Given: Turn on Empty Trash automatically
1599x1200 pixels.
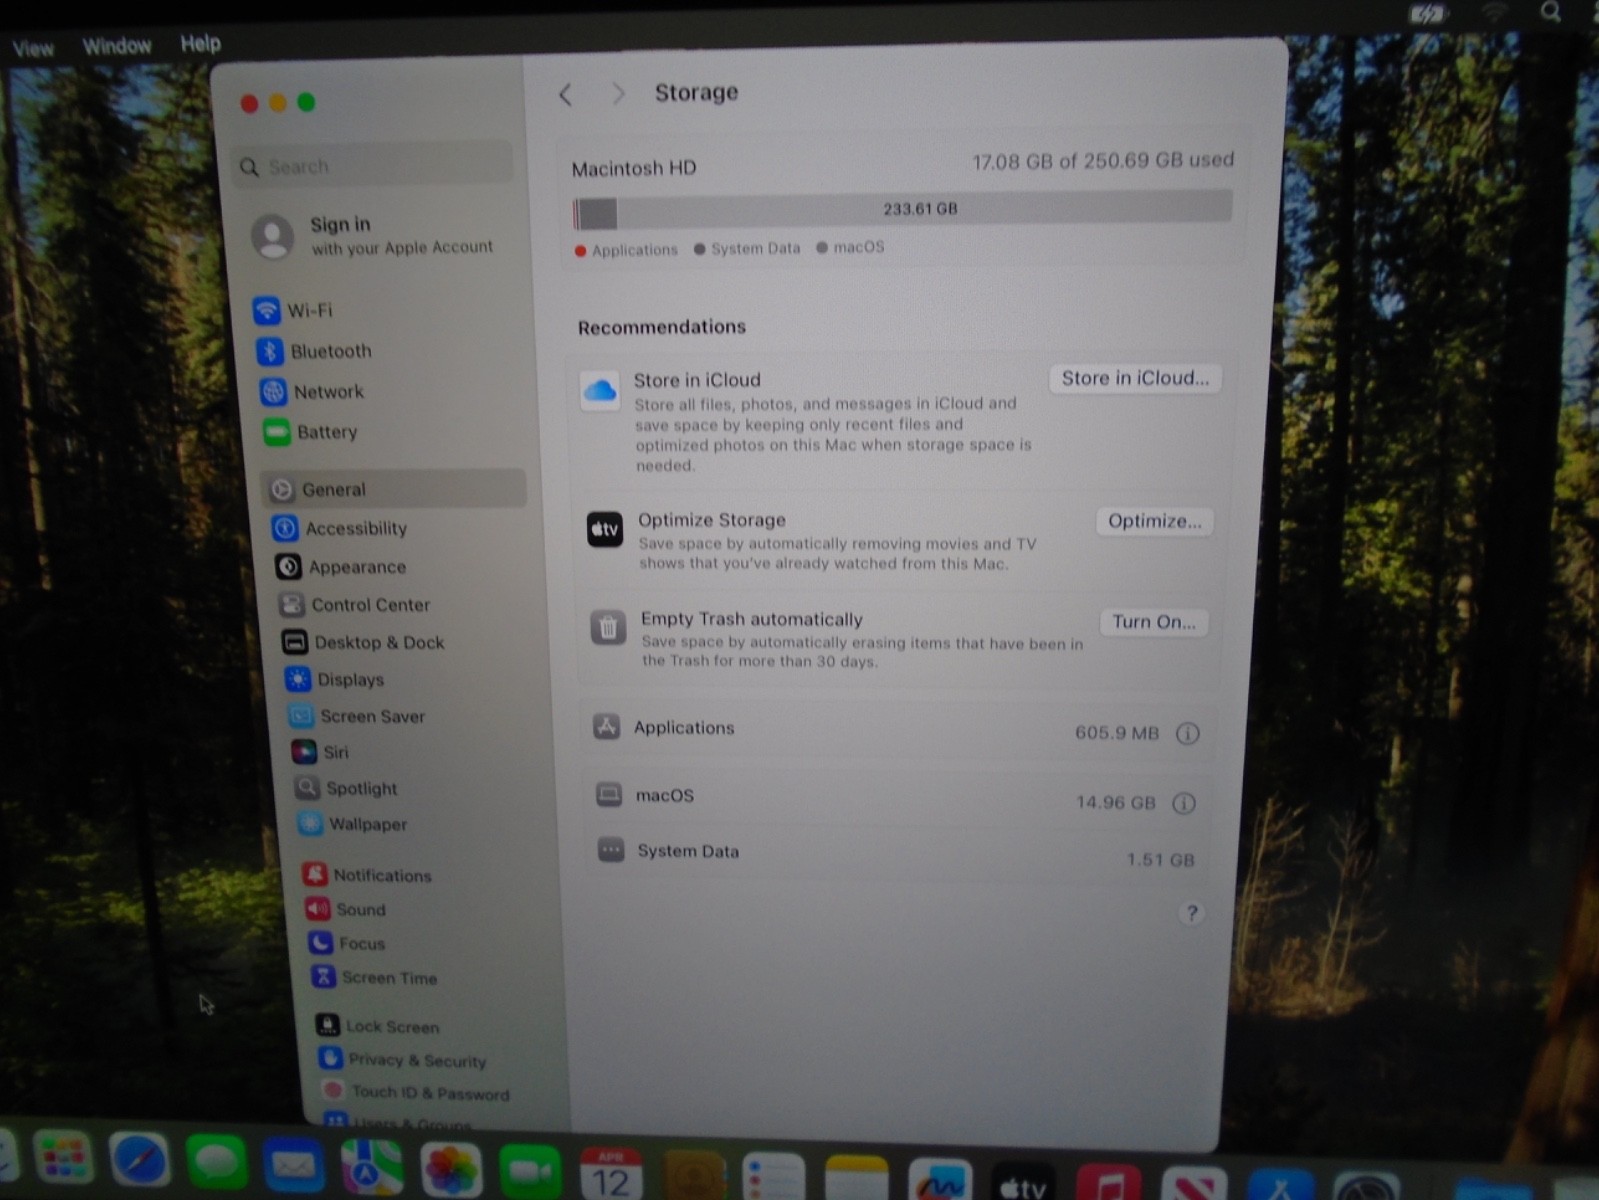Looking at the screenshot, I should (1154, 622).
